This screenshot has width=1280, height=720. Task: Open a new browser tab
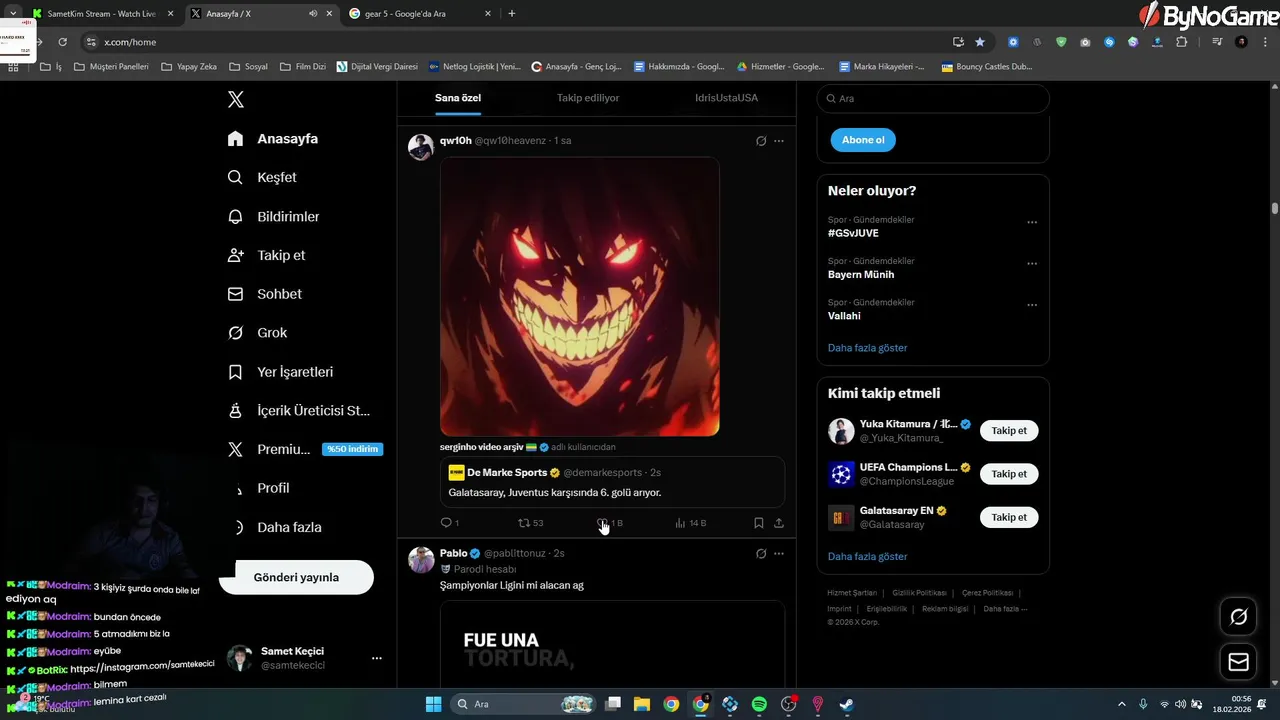pyautogui.click(x=512, y=14)
